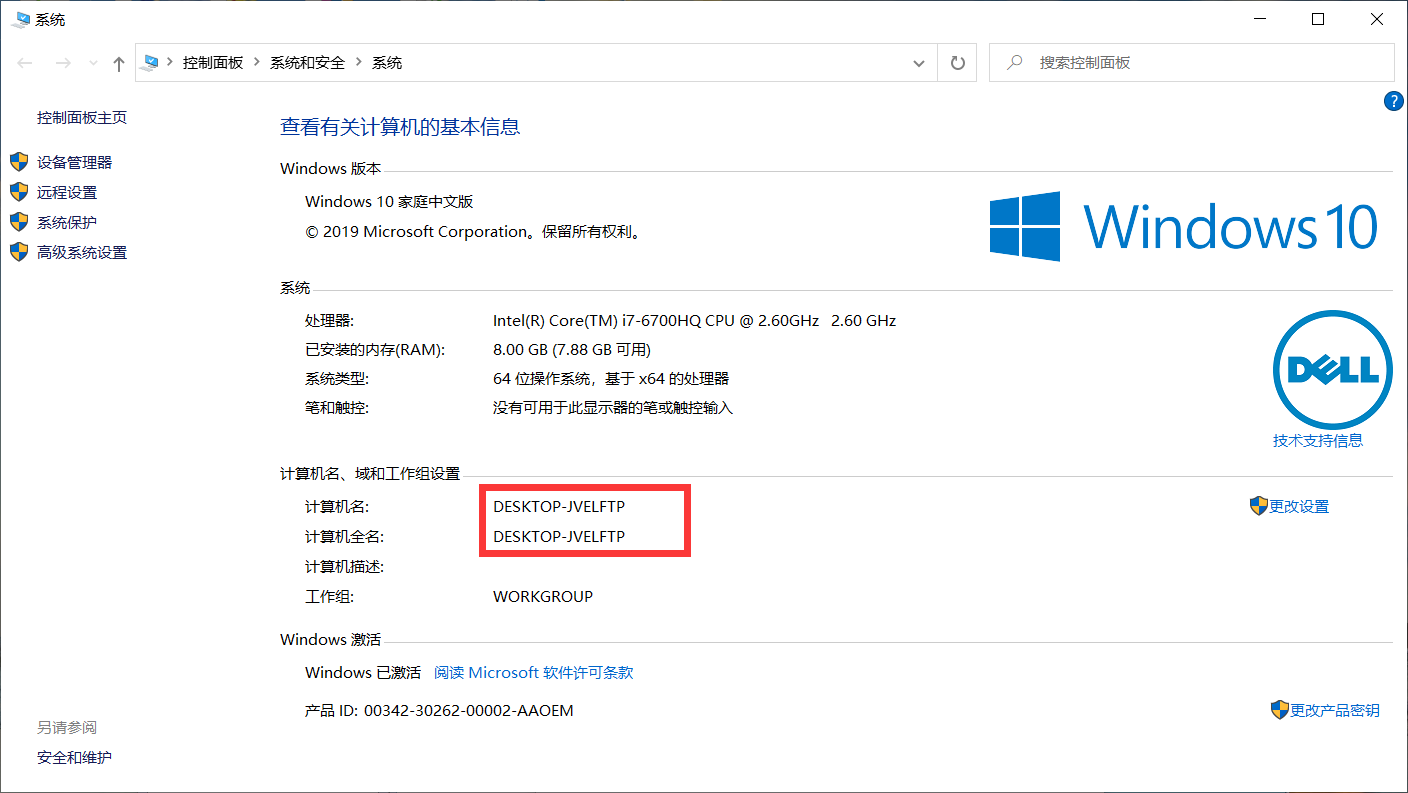Open 控制面板主页 link
Image resolution: width=1408 pixels, height=793 pixels.
click(x=82, y=117)
